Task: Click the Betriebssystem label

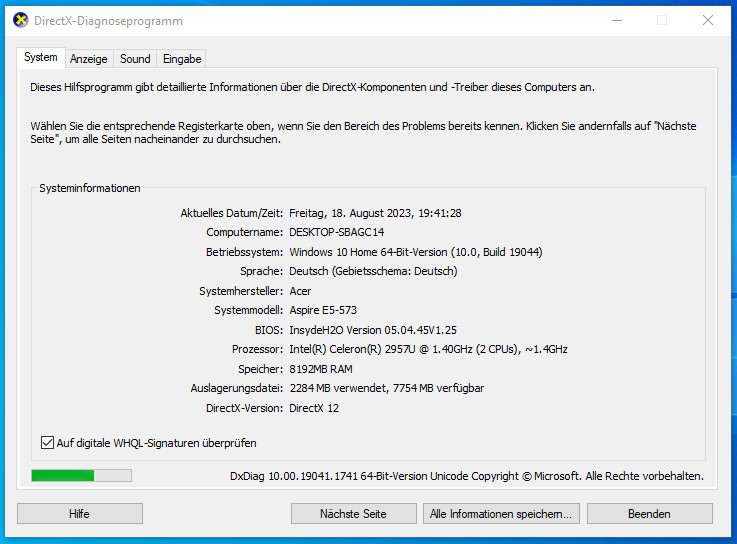Action: click(244, 252)
